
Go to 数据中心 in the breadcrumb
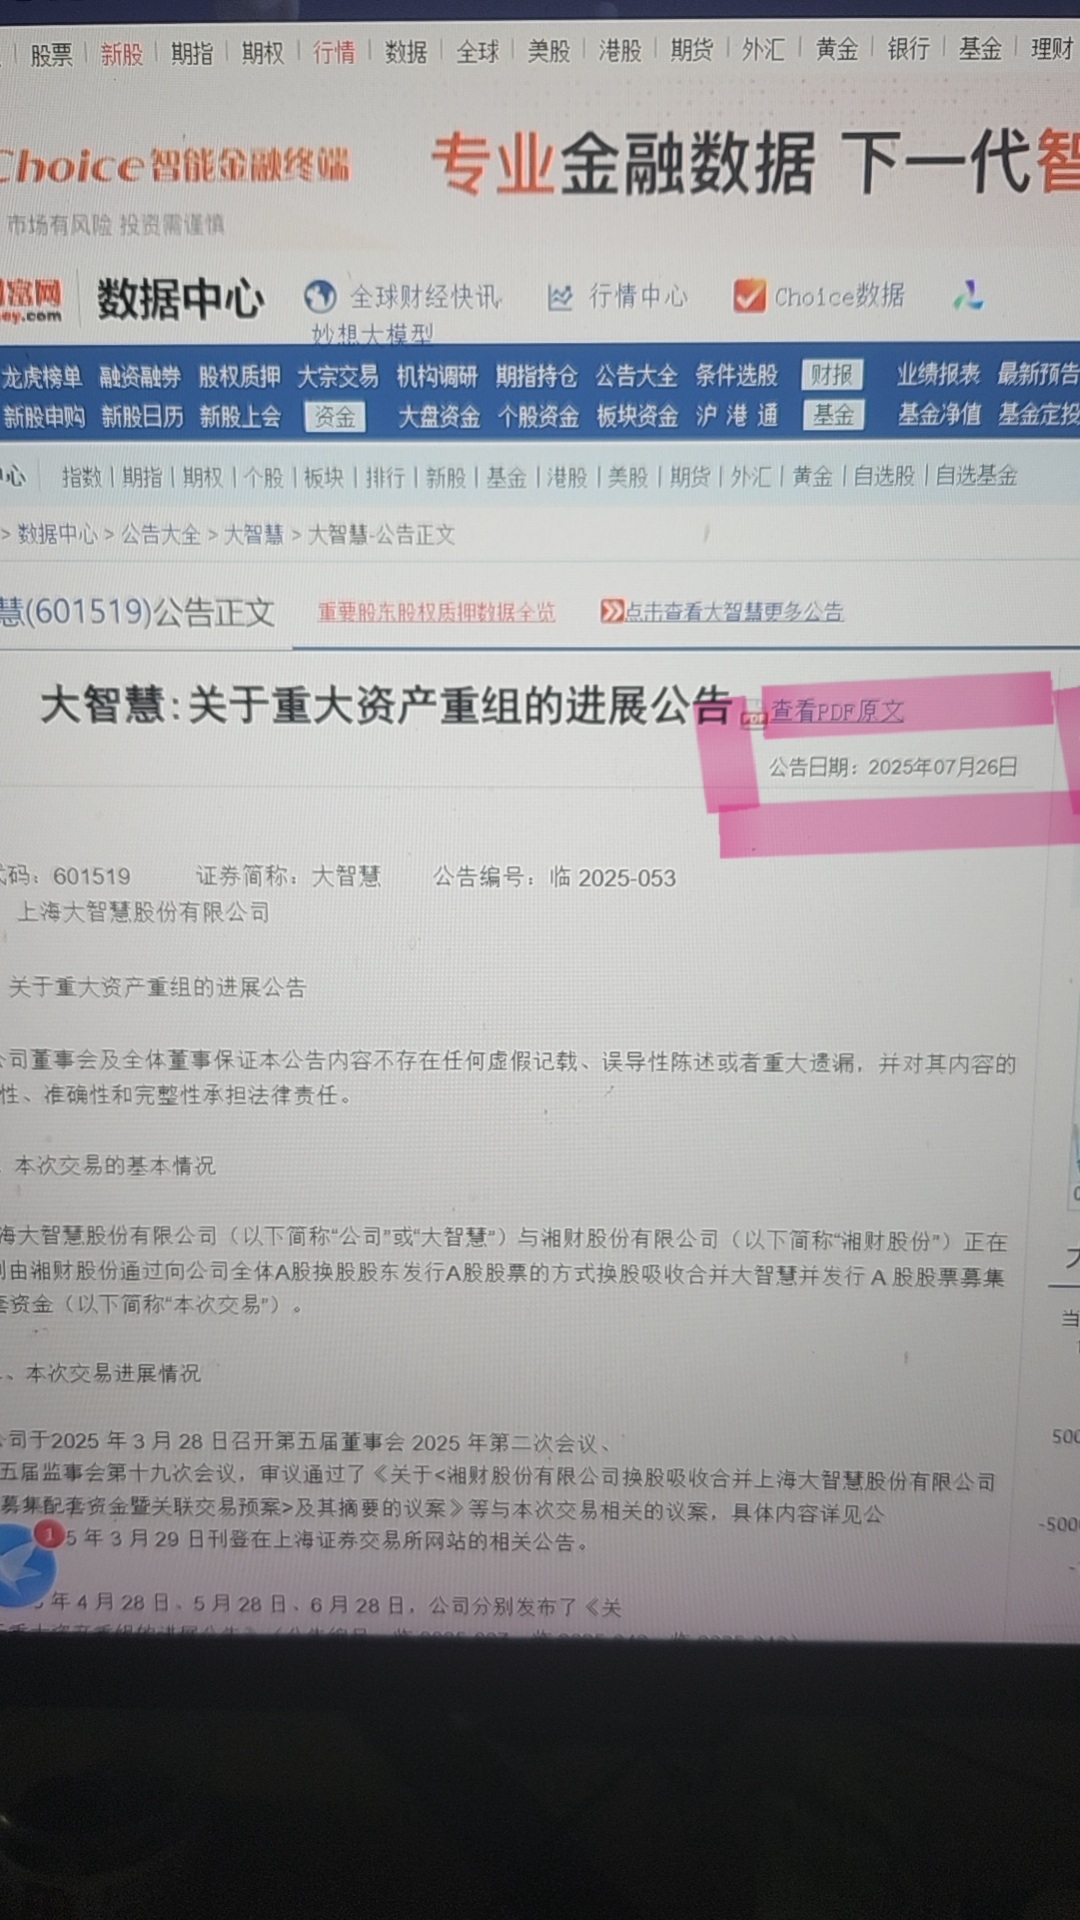[57, 535]
